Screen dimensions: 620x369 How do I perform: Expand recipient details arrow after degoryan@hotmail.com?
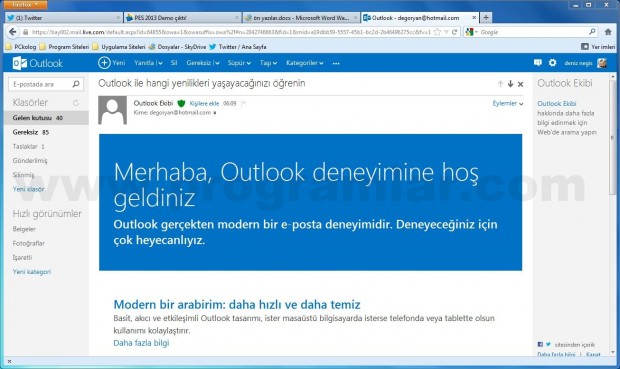(x=215, y=113)
